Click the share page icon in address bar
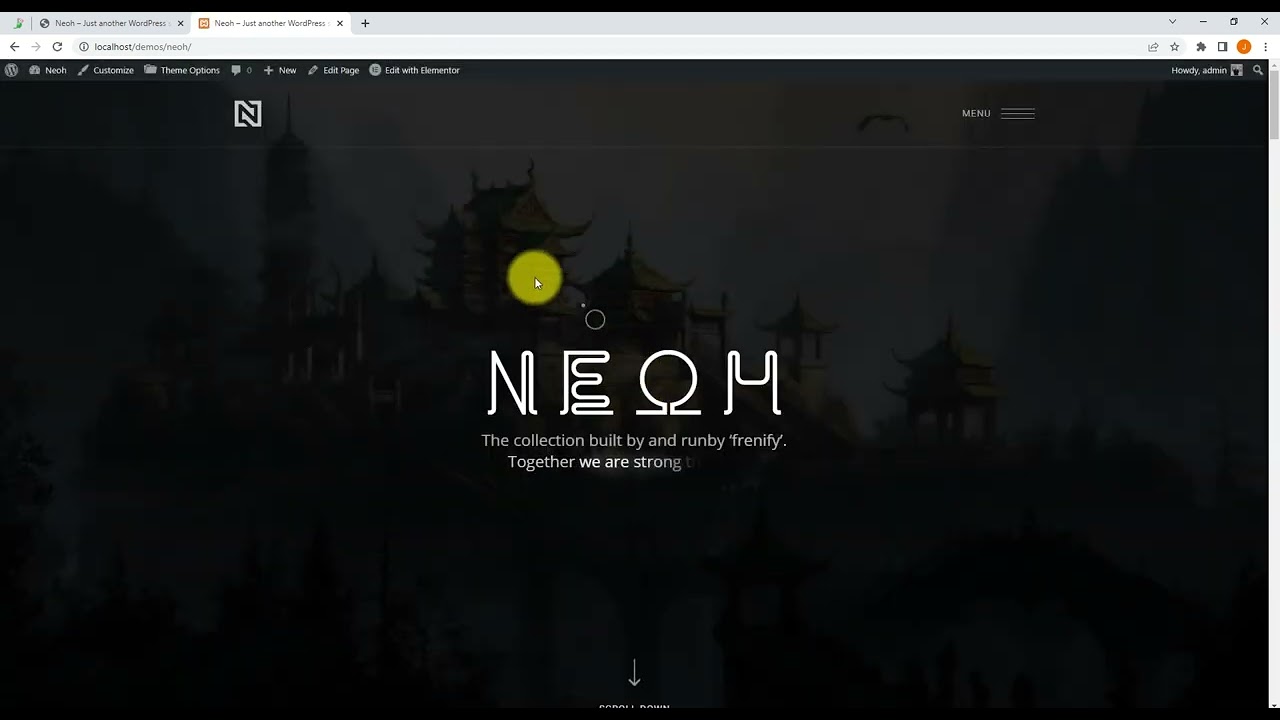 pos(1153,47)
